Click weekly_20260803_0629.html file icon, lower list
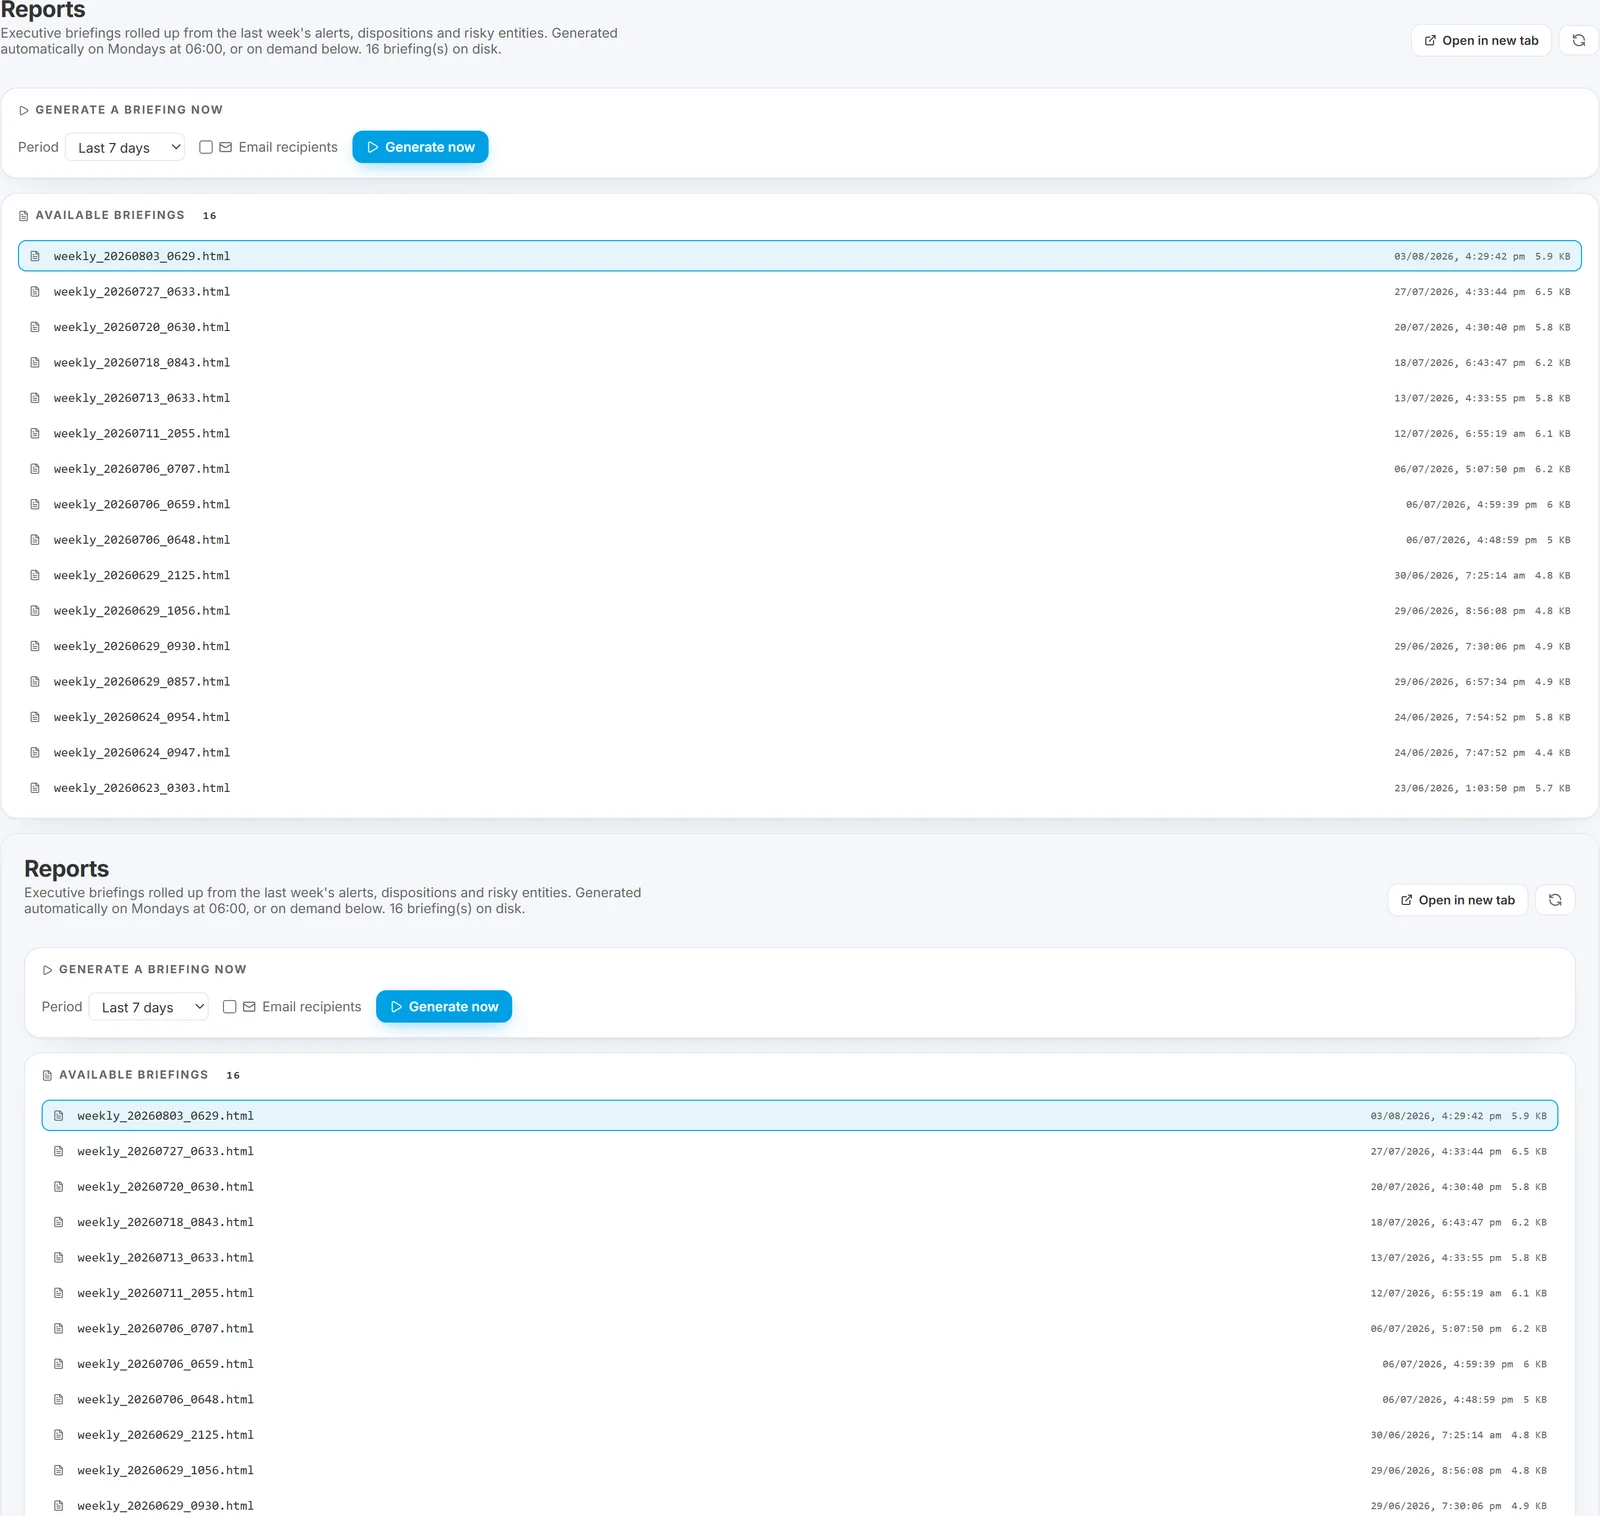 (59, 1116)
